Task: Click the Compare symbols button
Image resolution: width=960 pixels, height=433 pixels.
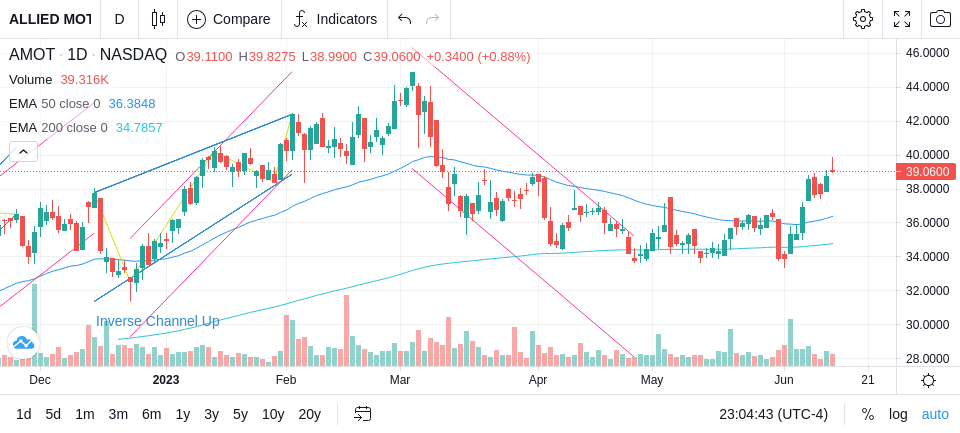Action: (x=229, y=19)
